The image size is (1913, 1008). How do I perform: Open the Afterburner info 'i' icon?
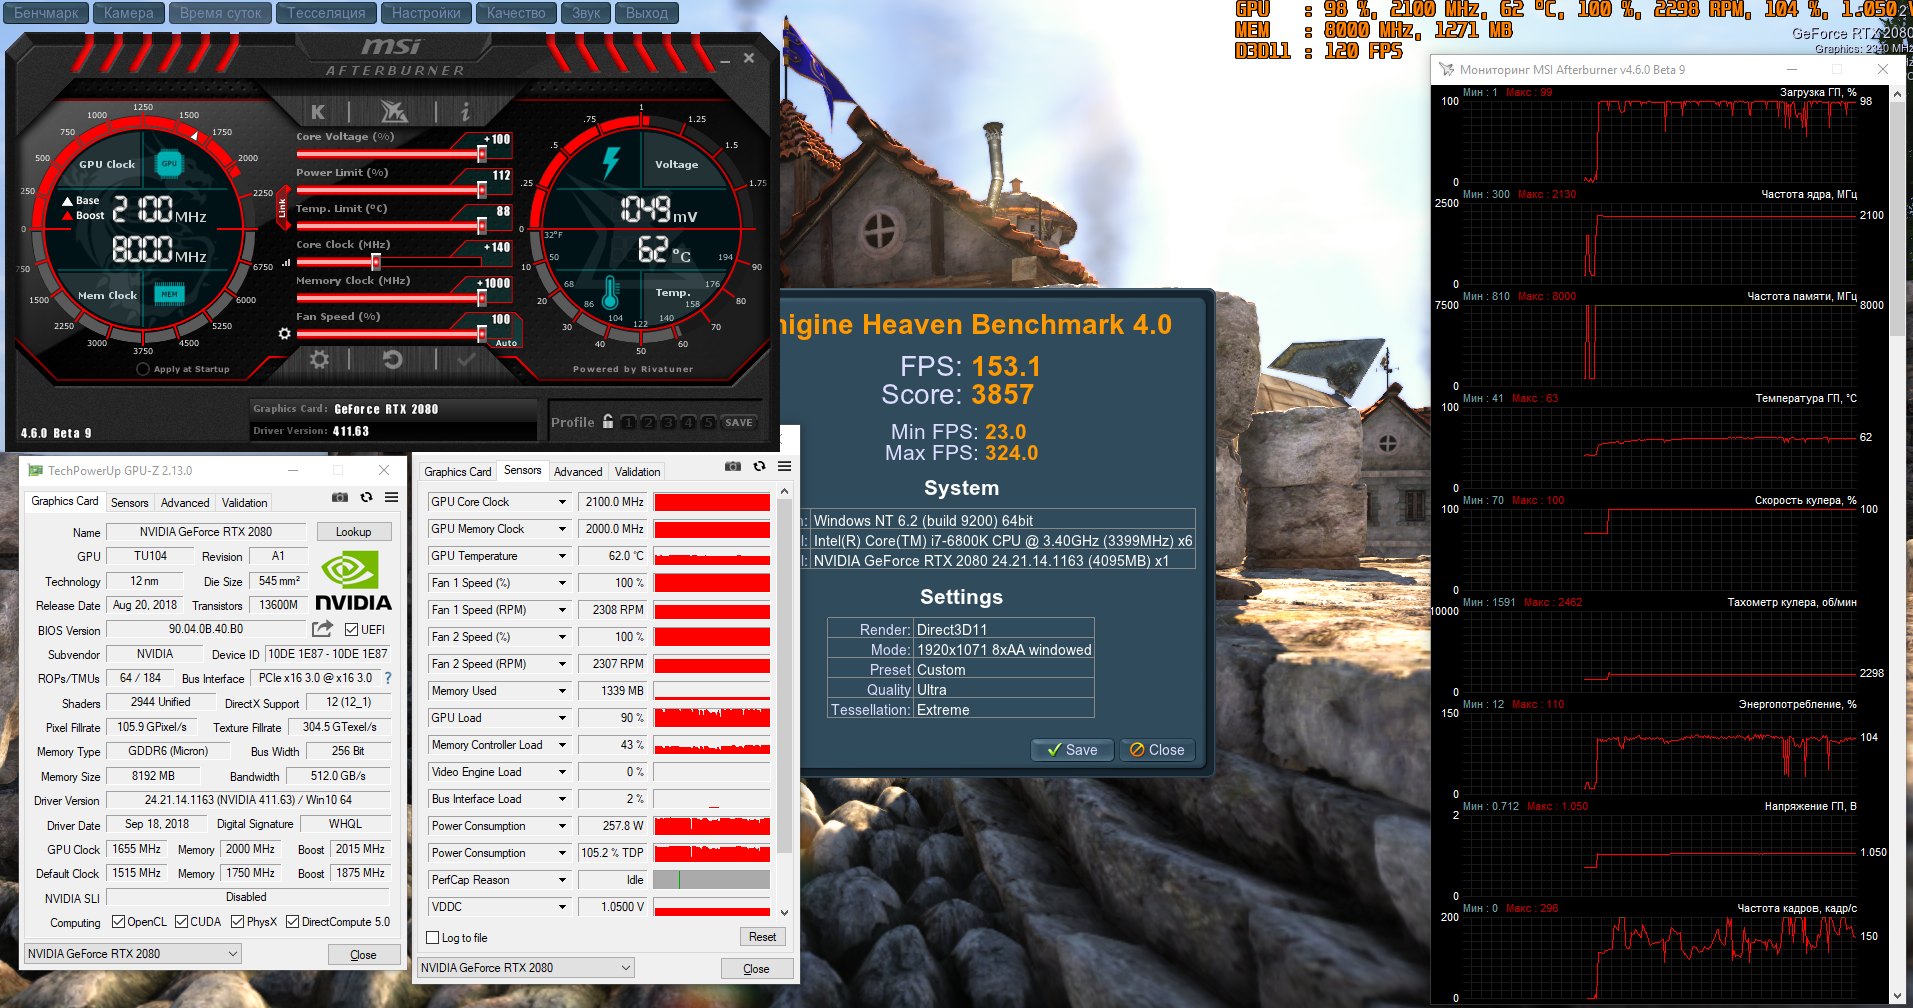[x=465, y=112]
